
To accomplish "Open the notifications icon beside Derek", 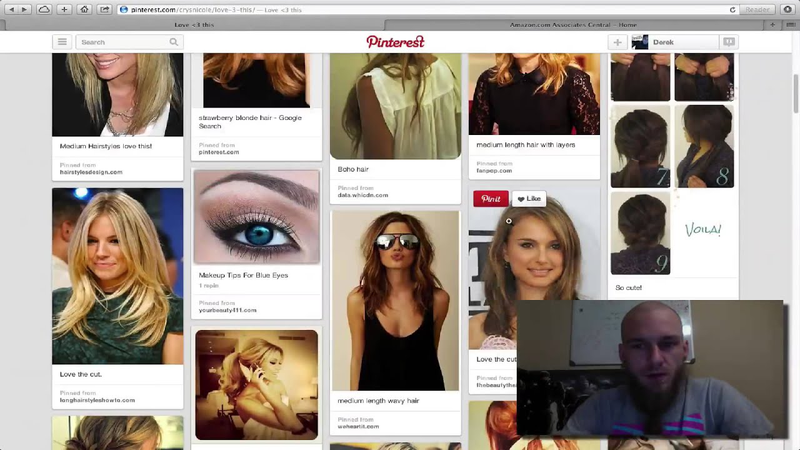I will [729, 42].
